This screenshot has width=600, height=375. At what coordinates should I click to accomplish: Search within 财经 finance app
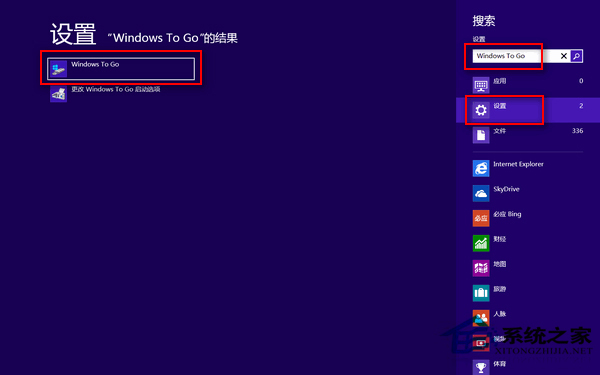pos(528,243)
